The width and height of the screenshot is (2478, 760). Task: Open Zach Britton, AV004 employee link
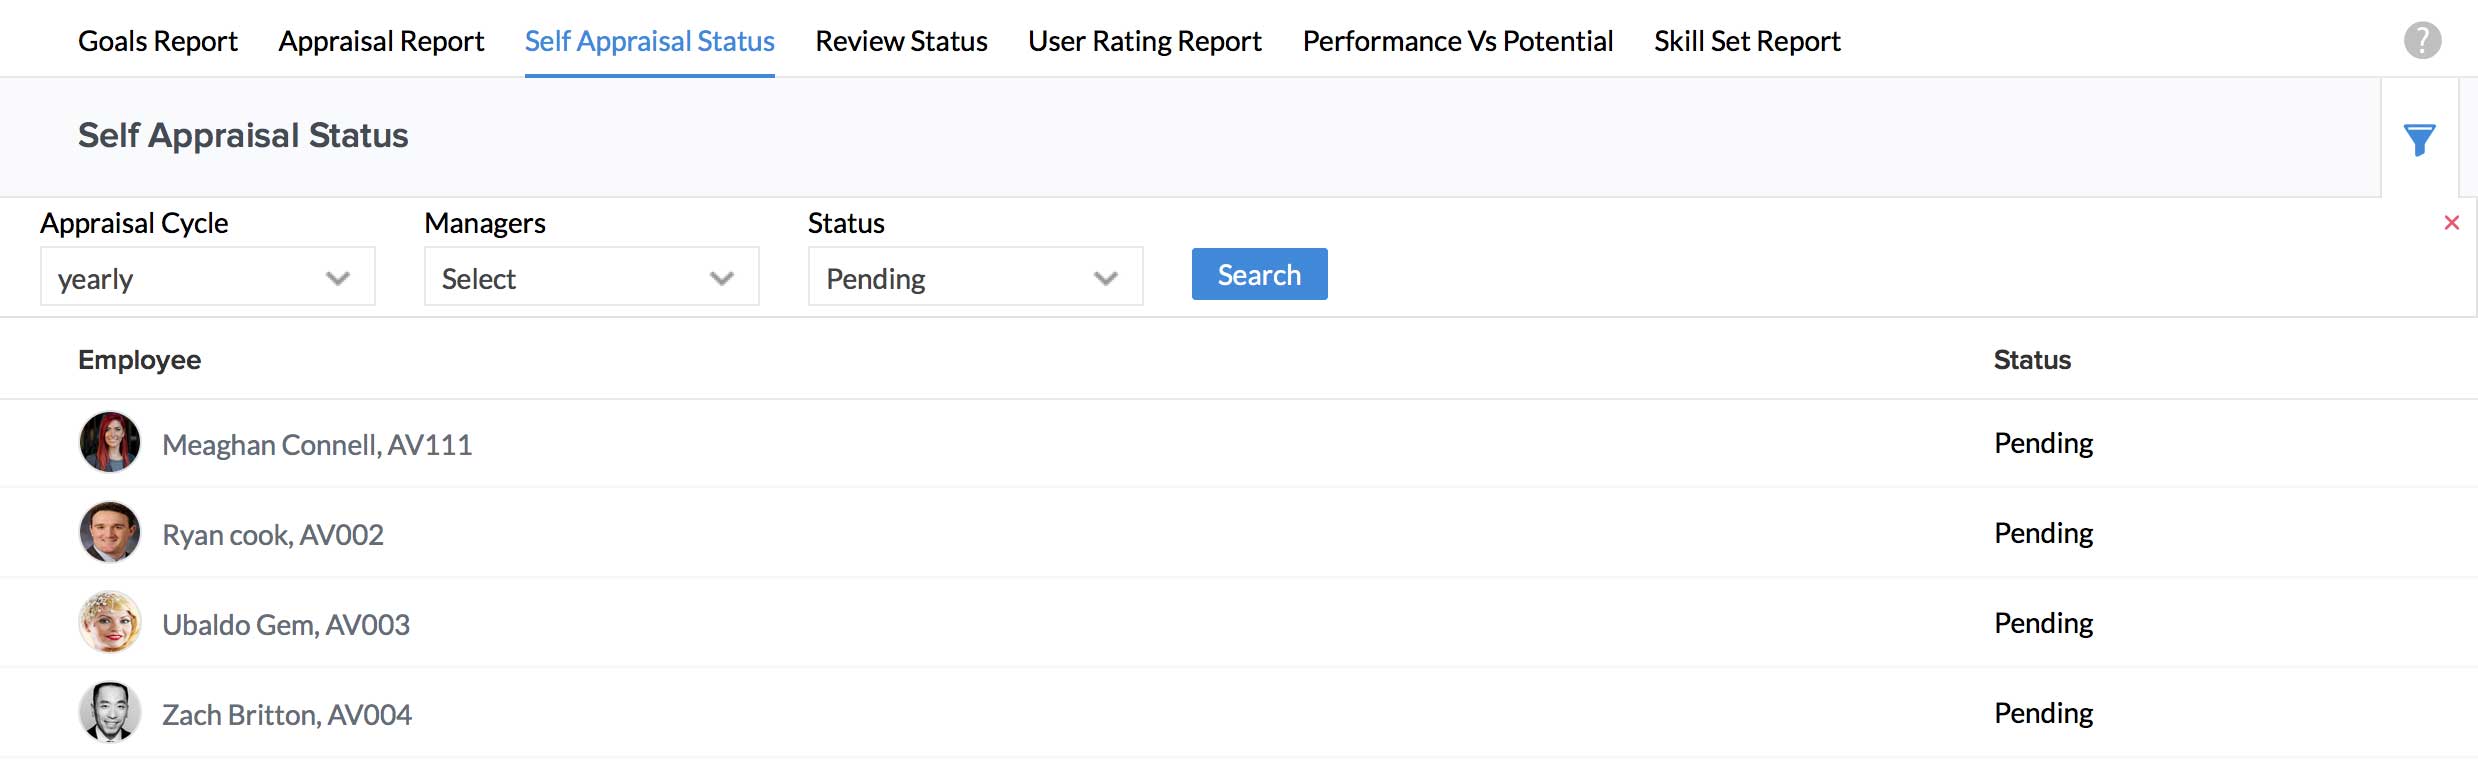coord(287,714)
